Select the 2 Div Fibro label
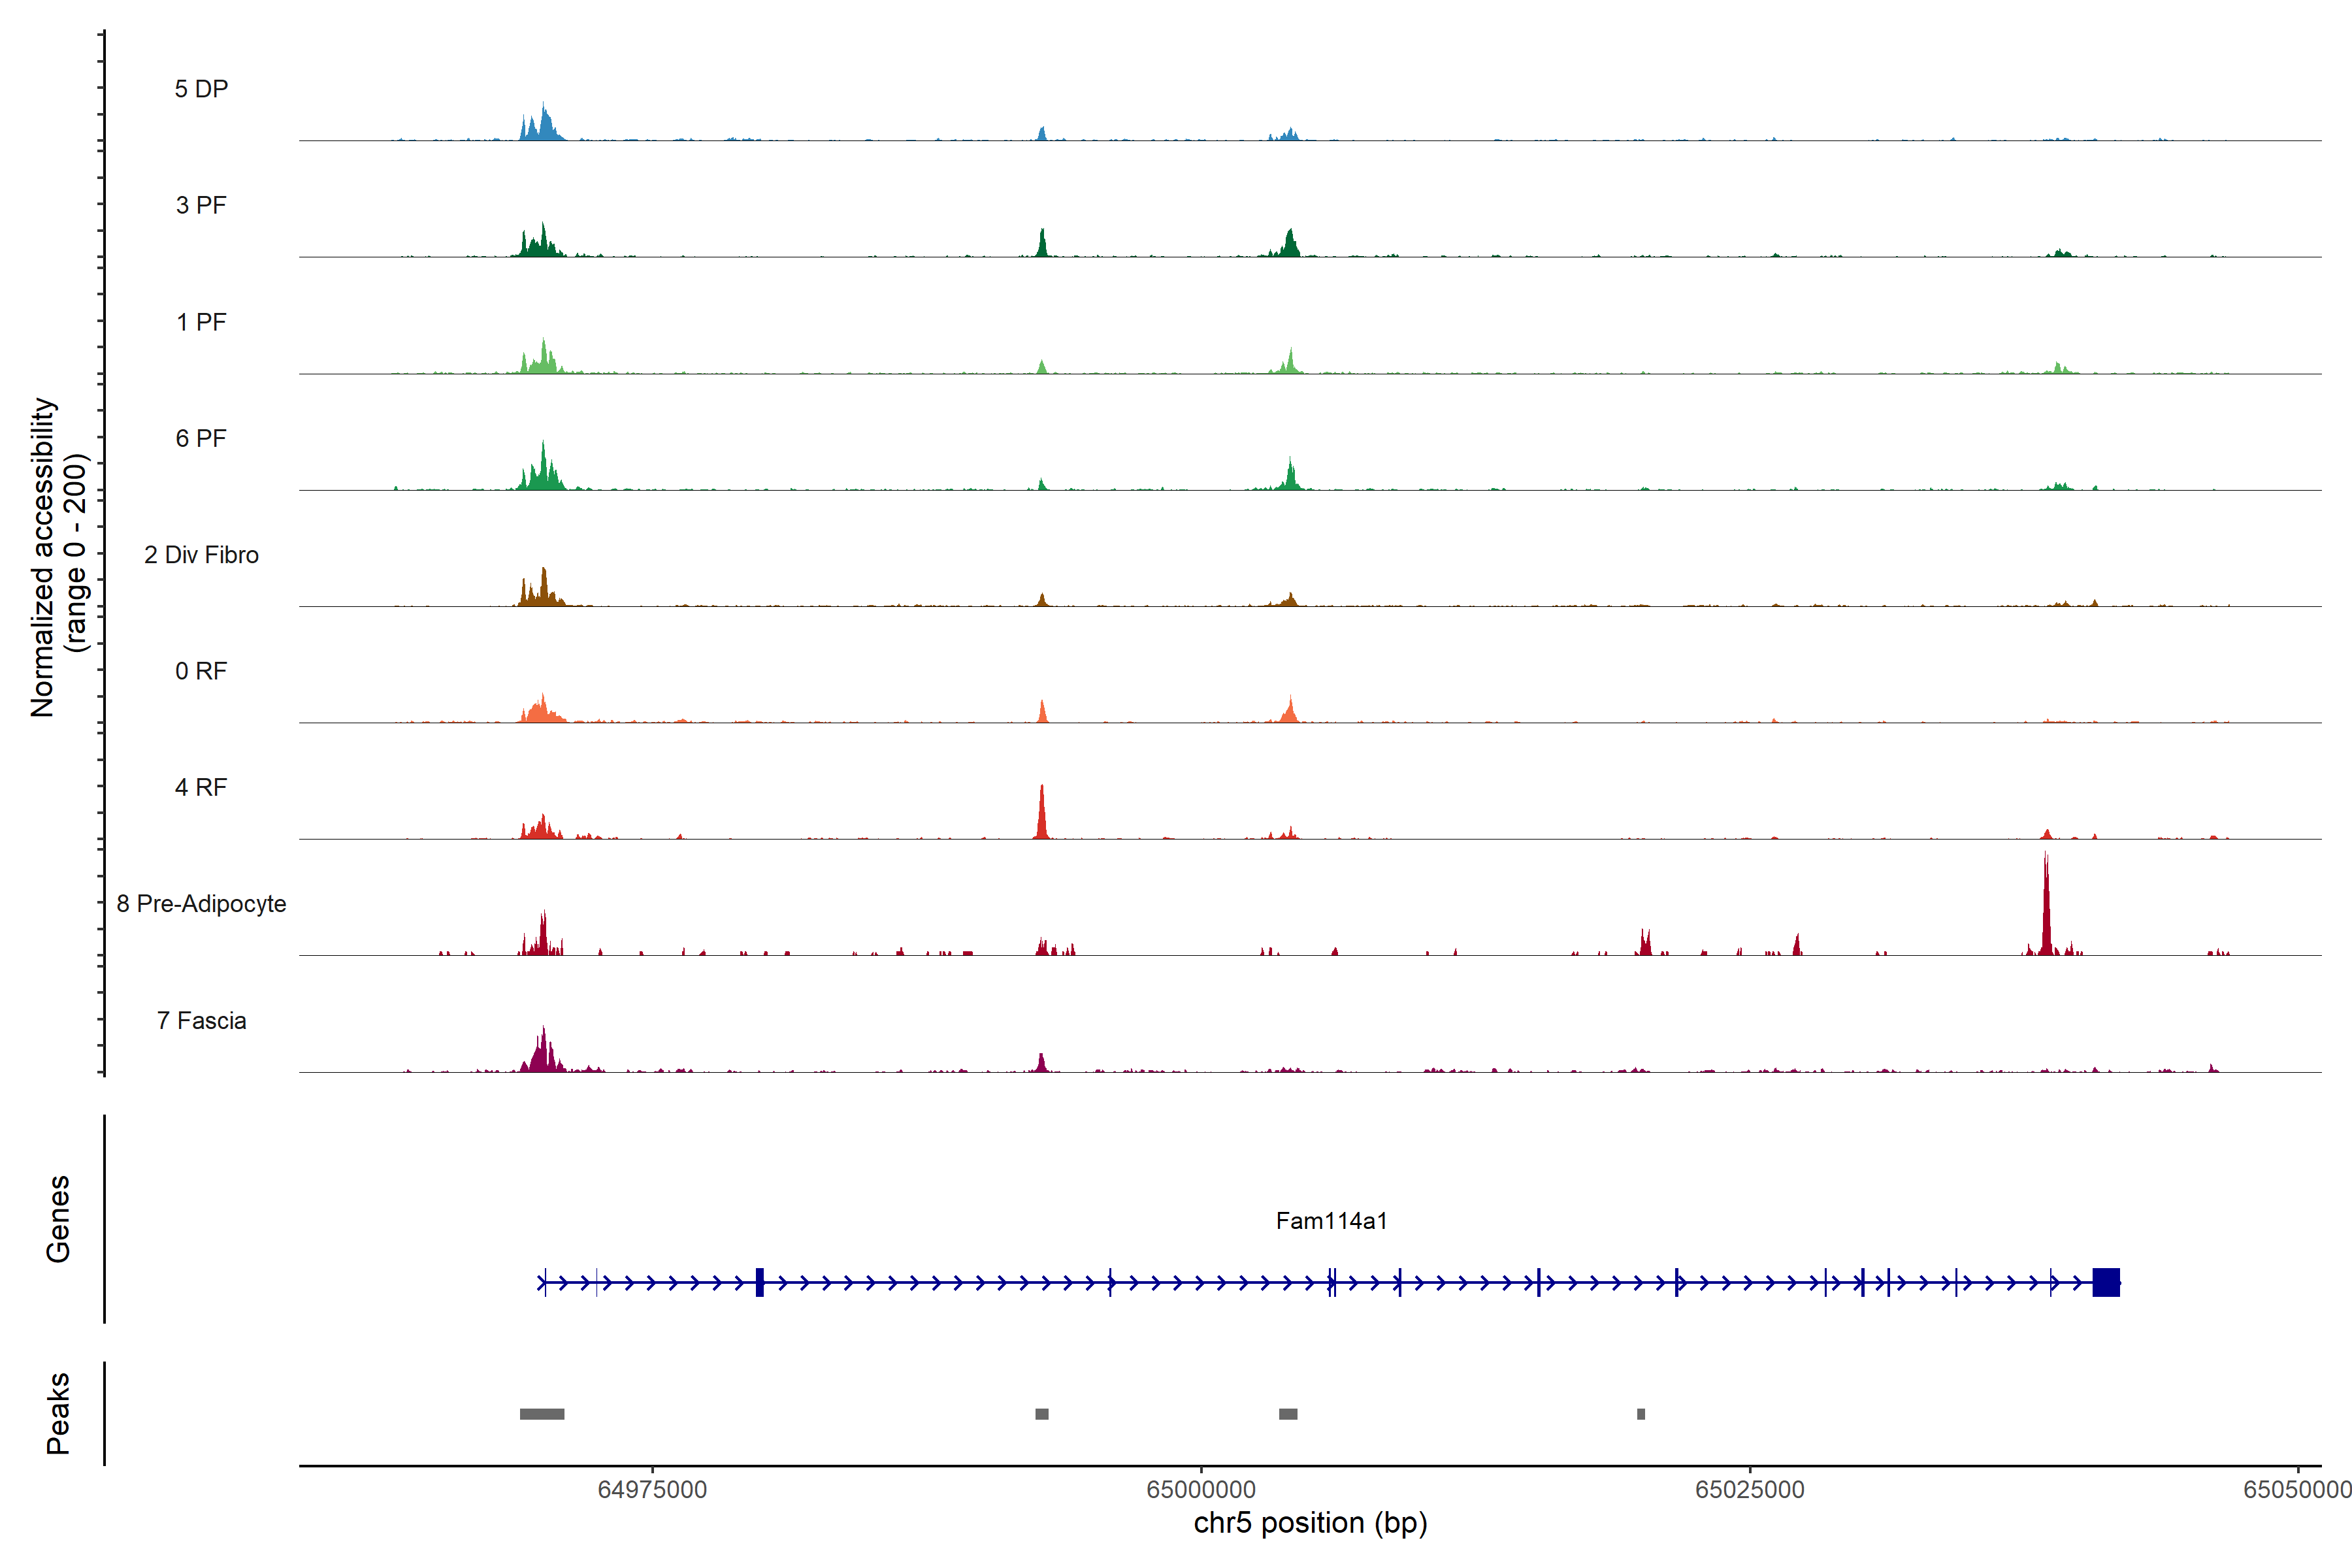The width and height of the screenshot is (2352, 1568). [201, 555]
